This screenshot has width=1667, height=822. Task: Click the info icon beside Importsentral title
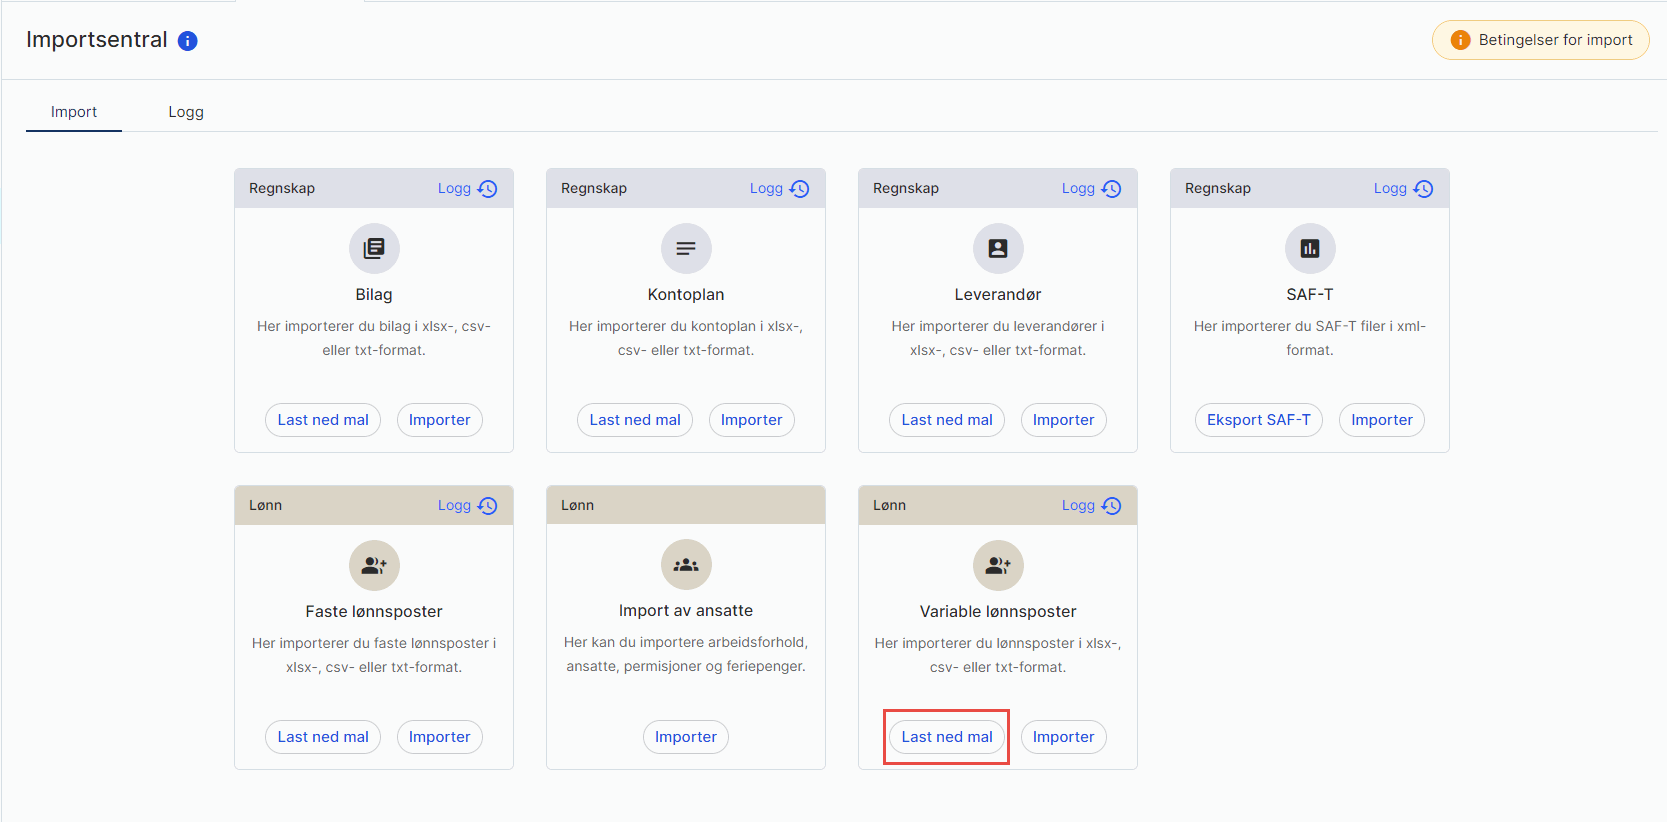click(188, 41)
